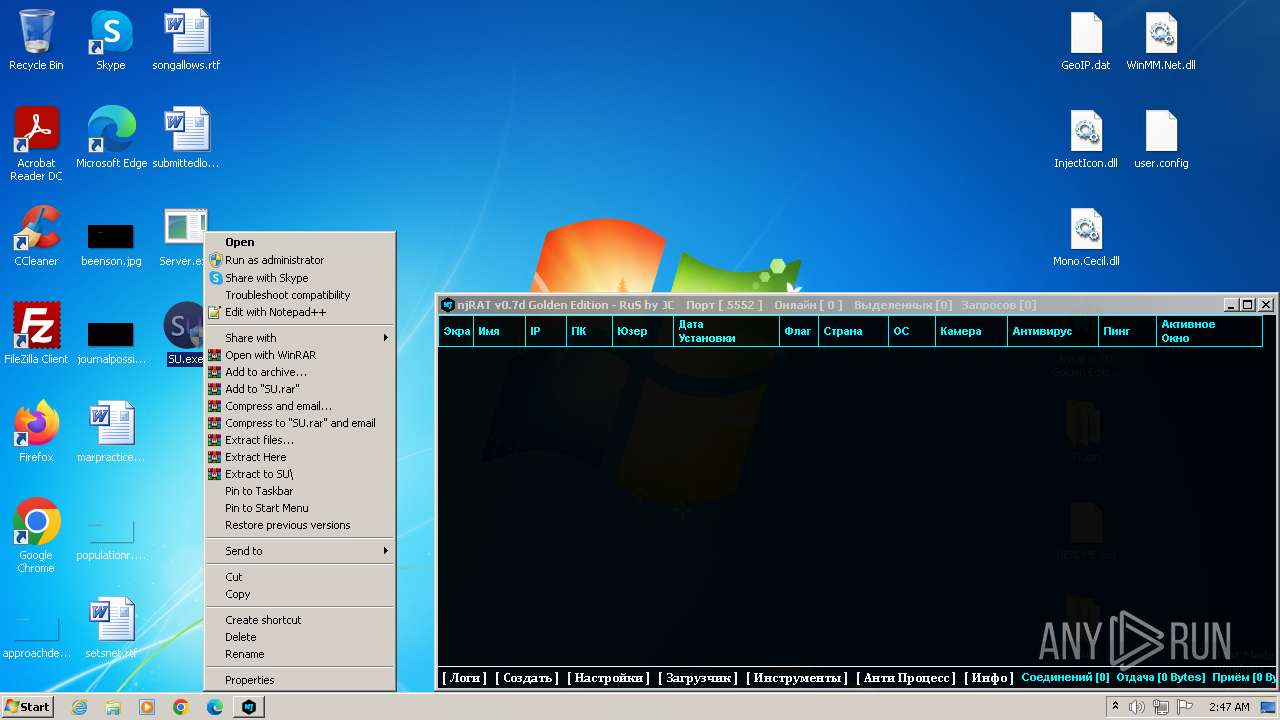The height and width of the screenshot is (720, 1280).
Task: Select the Server.exe file icon
Action: (184, 236)
